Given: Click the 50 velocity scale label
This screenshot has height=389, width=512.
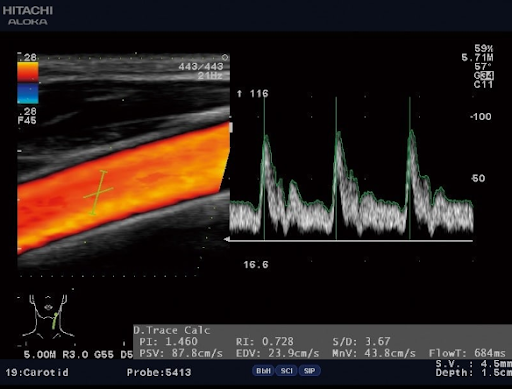Looking at the screenshot, I should (x=478, y=178).
